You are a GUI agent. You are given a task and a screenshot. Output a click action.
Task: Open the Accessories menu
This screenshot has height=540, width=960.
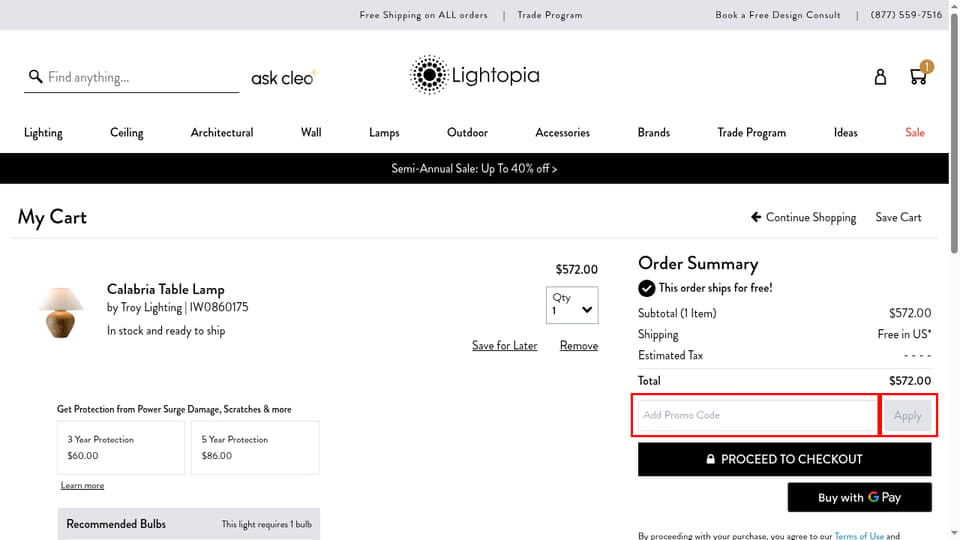pos(563,133)
